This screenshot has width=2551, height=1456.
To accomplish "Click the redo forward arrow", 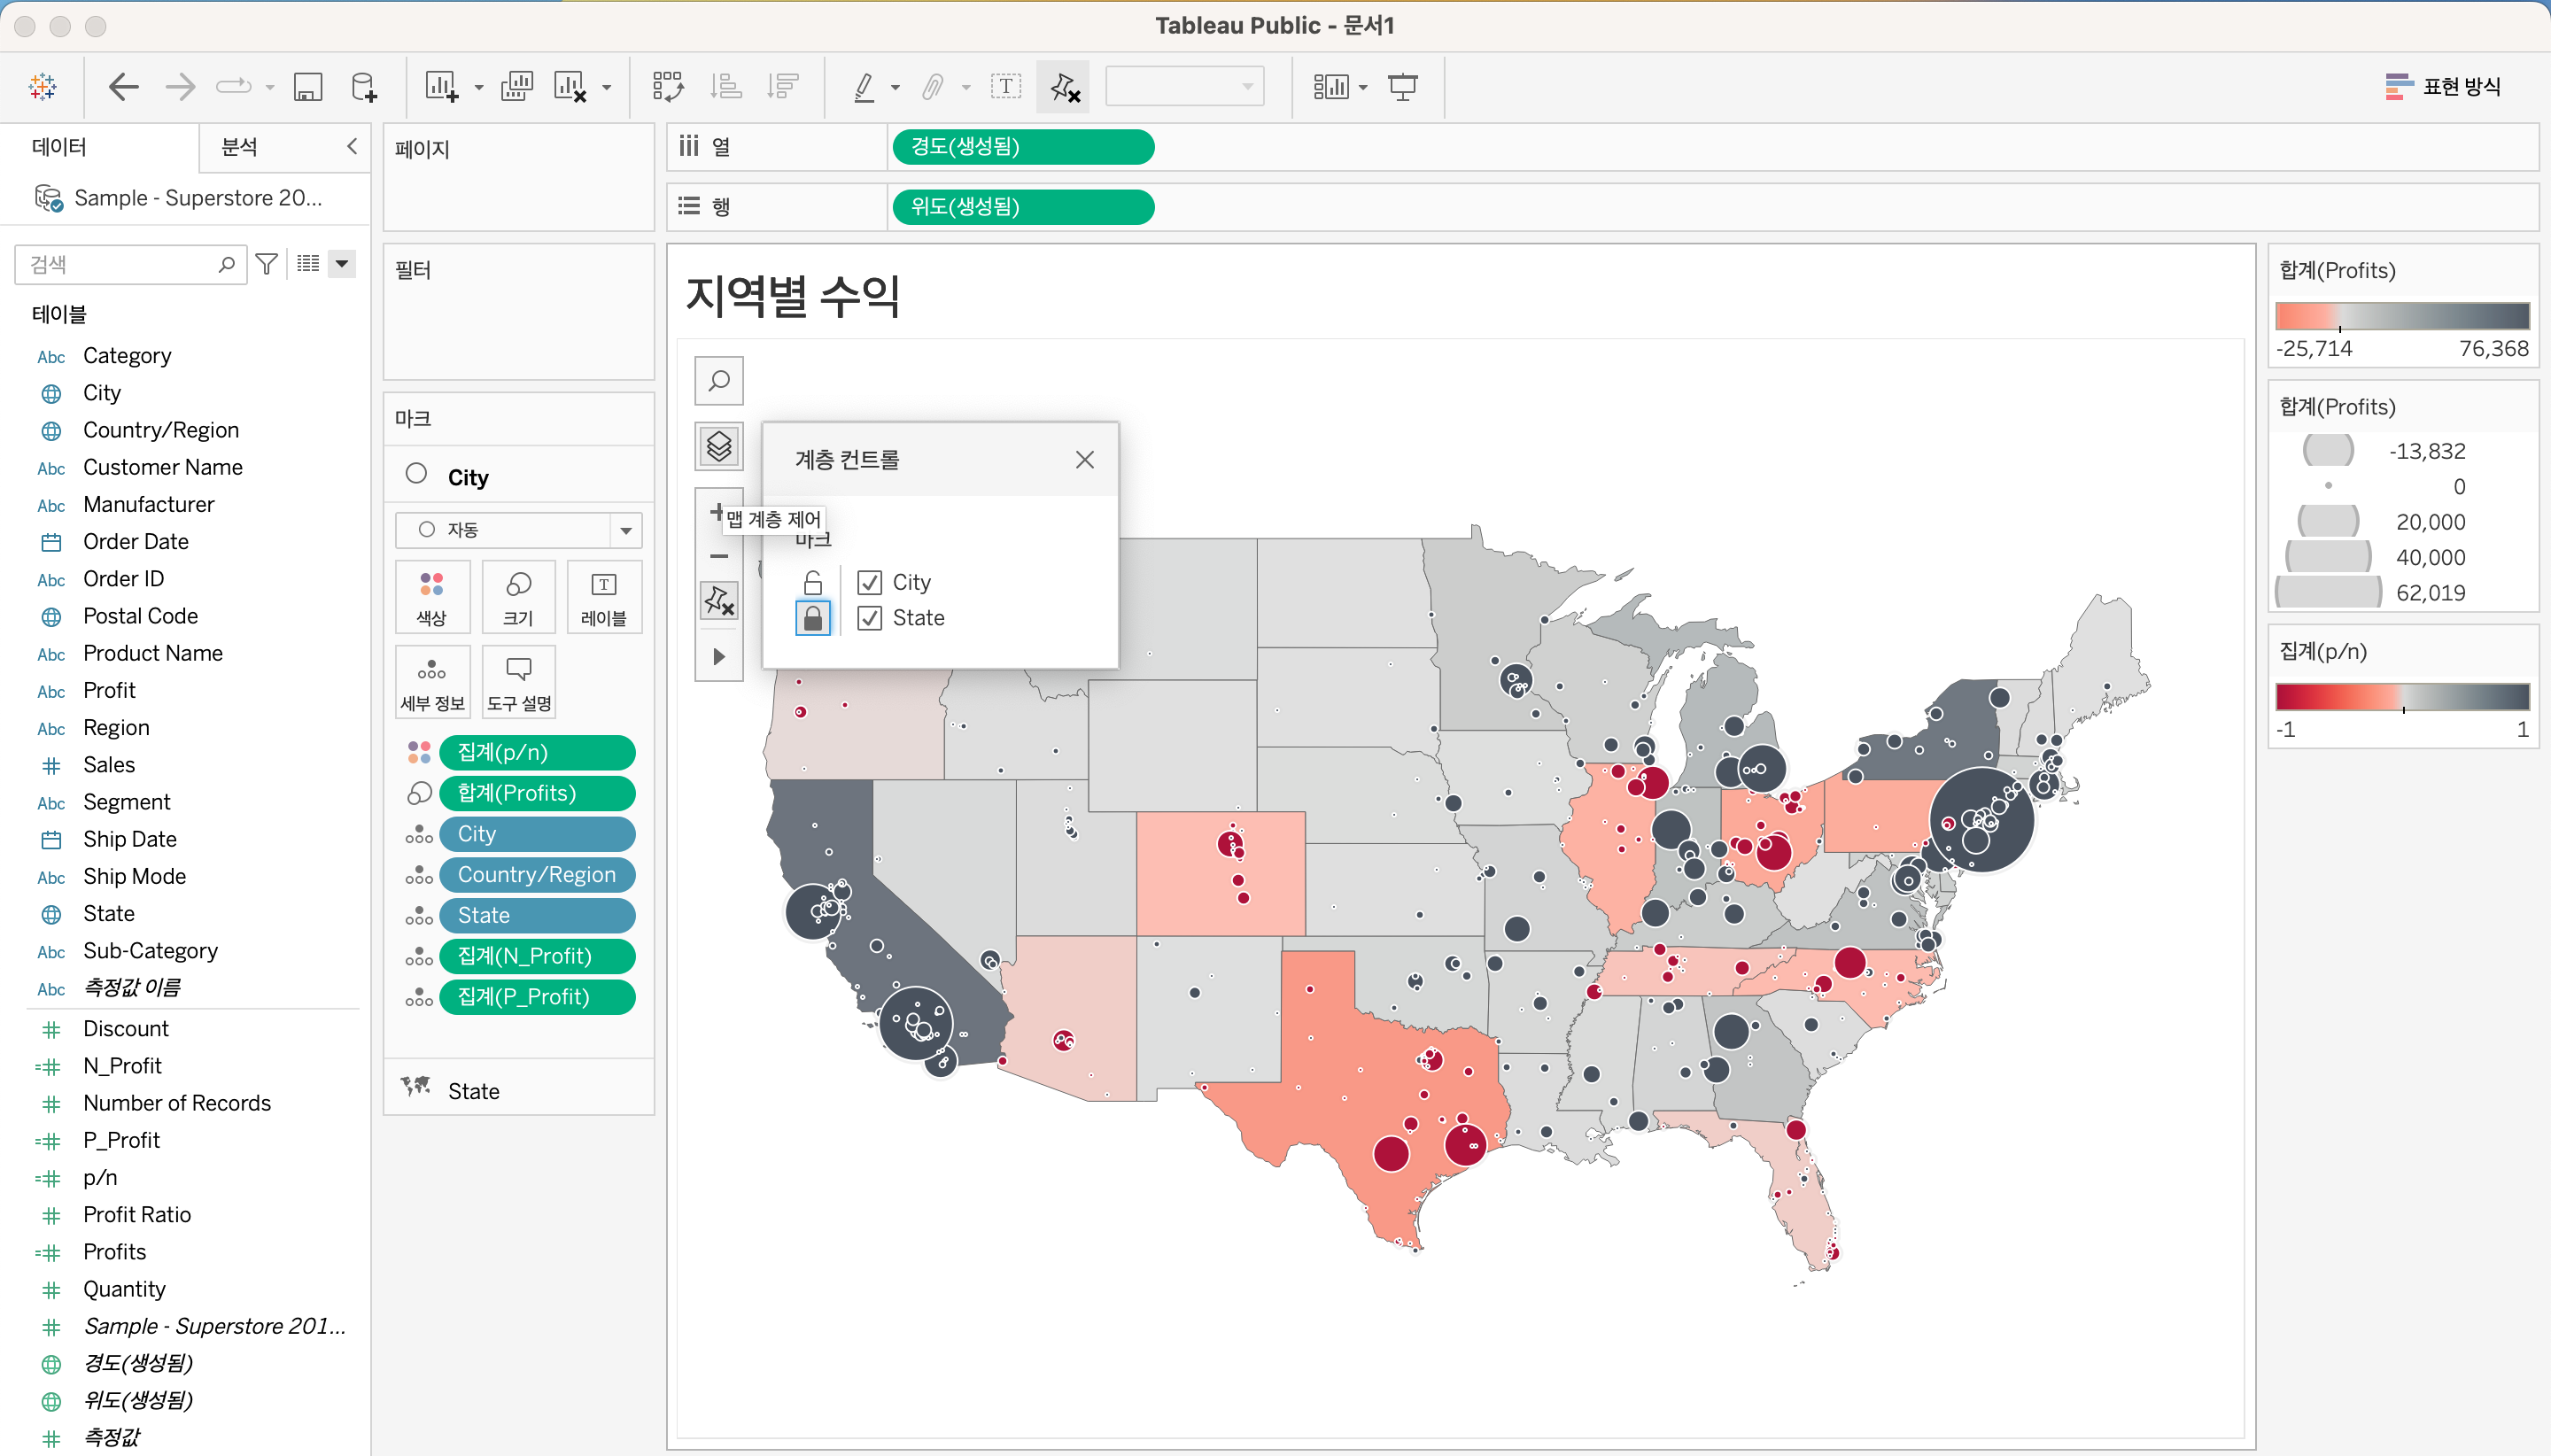I will click(x=180, y=87).
